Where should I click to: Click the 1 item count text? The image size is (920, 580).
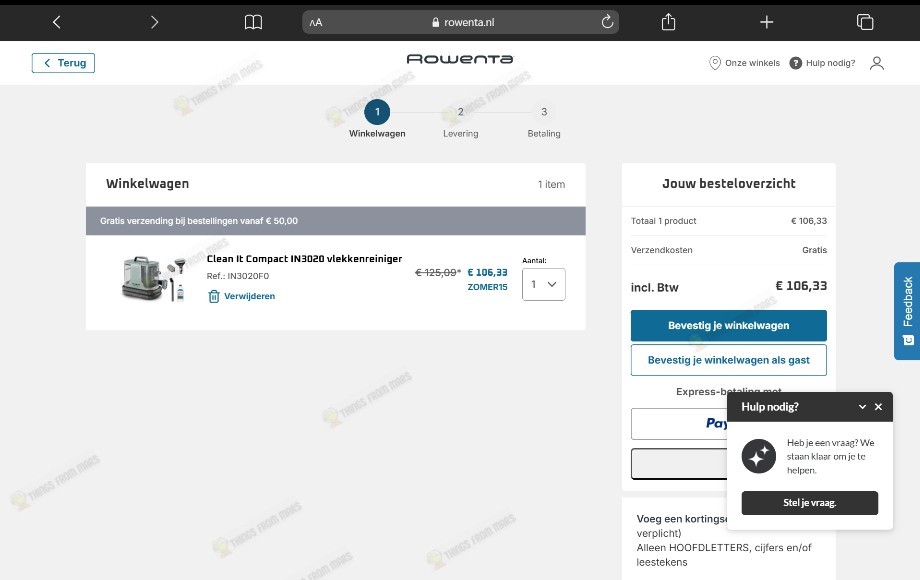552,184
